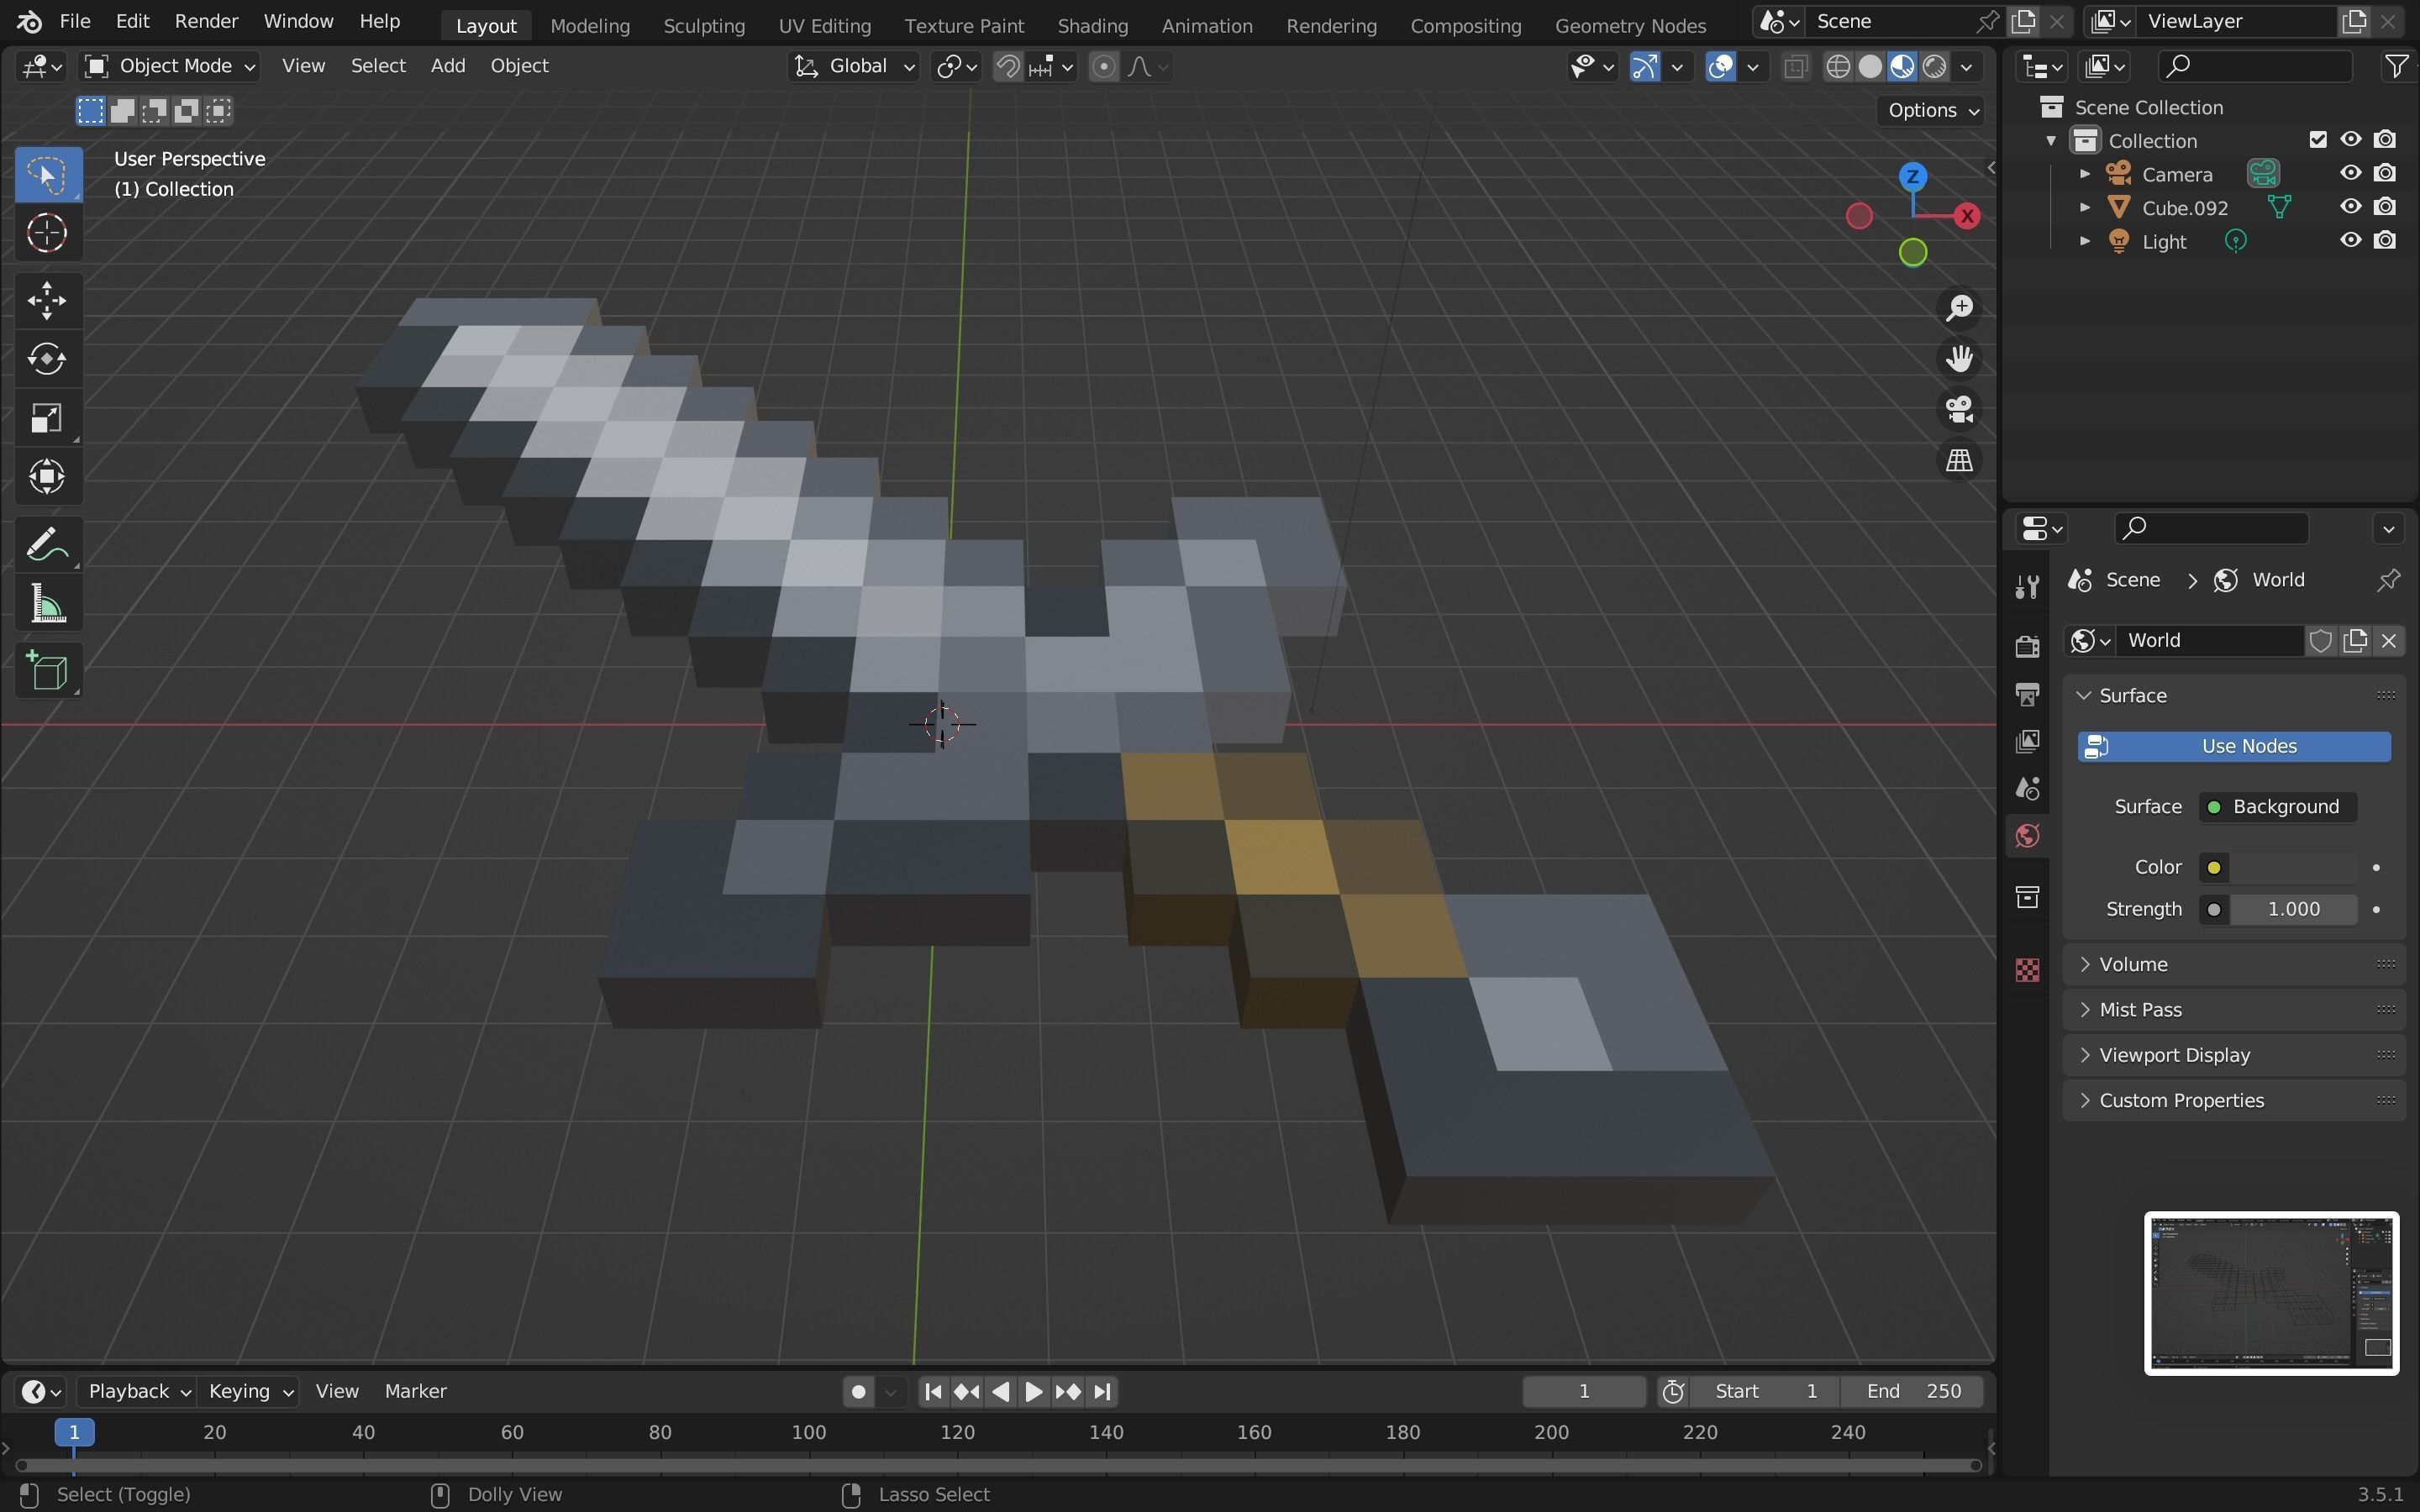Screen dimensions: 2420x1512
Task: Jump to the start frame
Action: [933, 1391]
